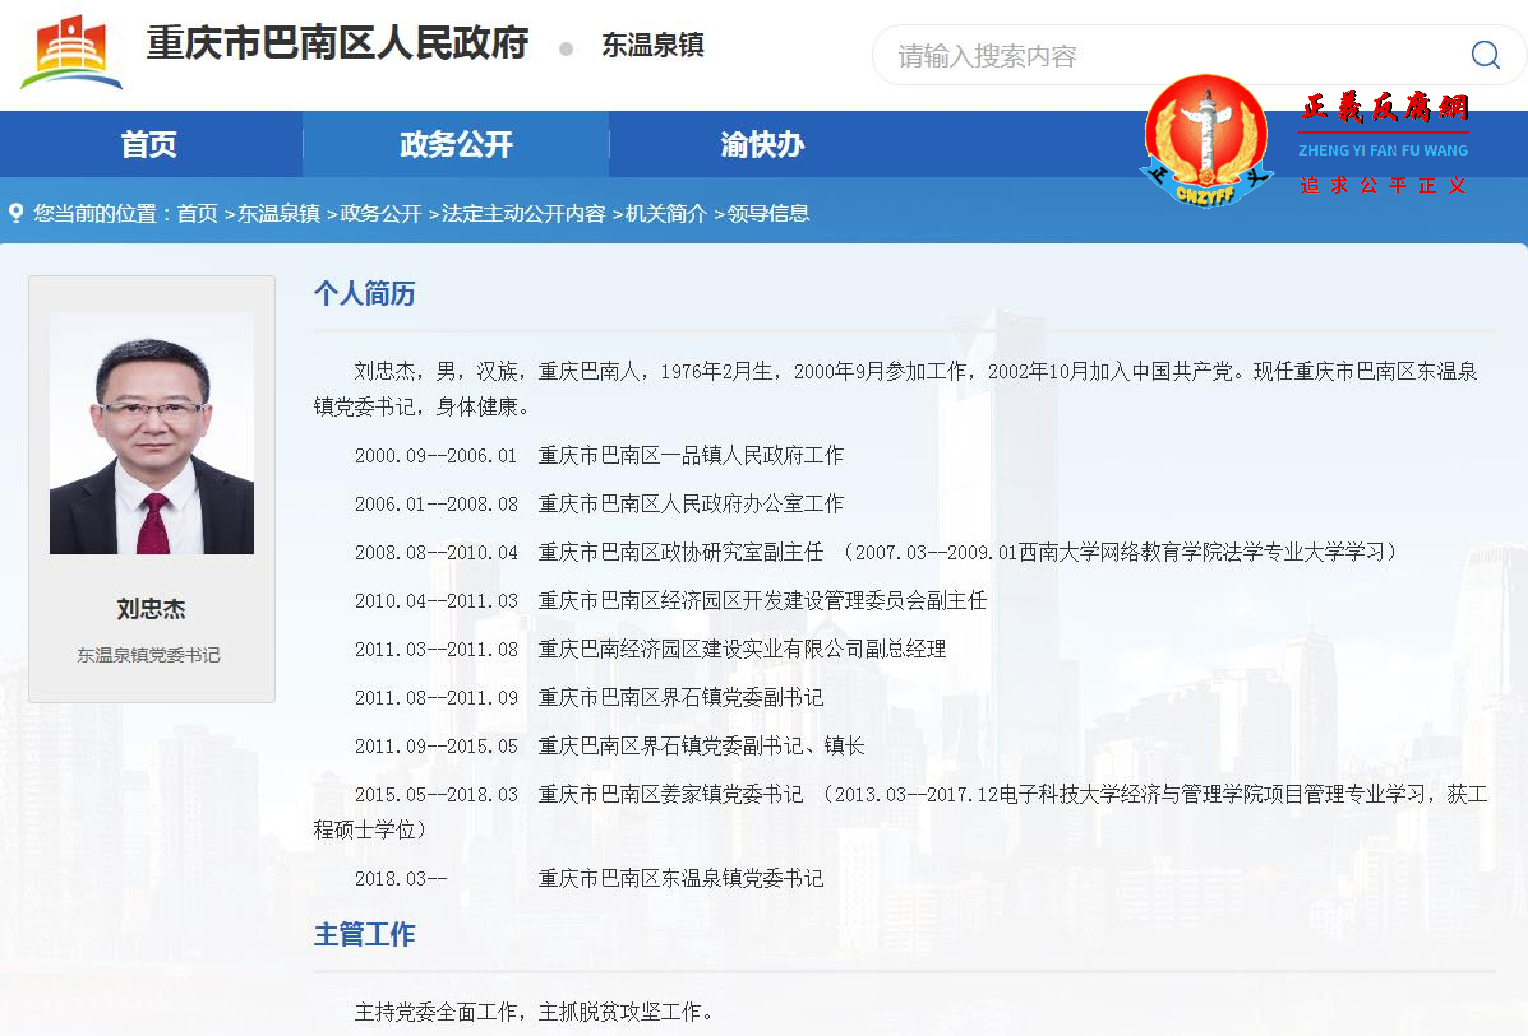
Task: Click the small dot between site title and 东温泉镇
Action: 566,46
